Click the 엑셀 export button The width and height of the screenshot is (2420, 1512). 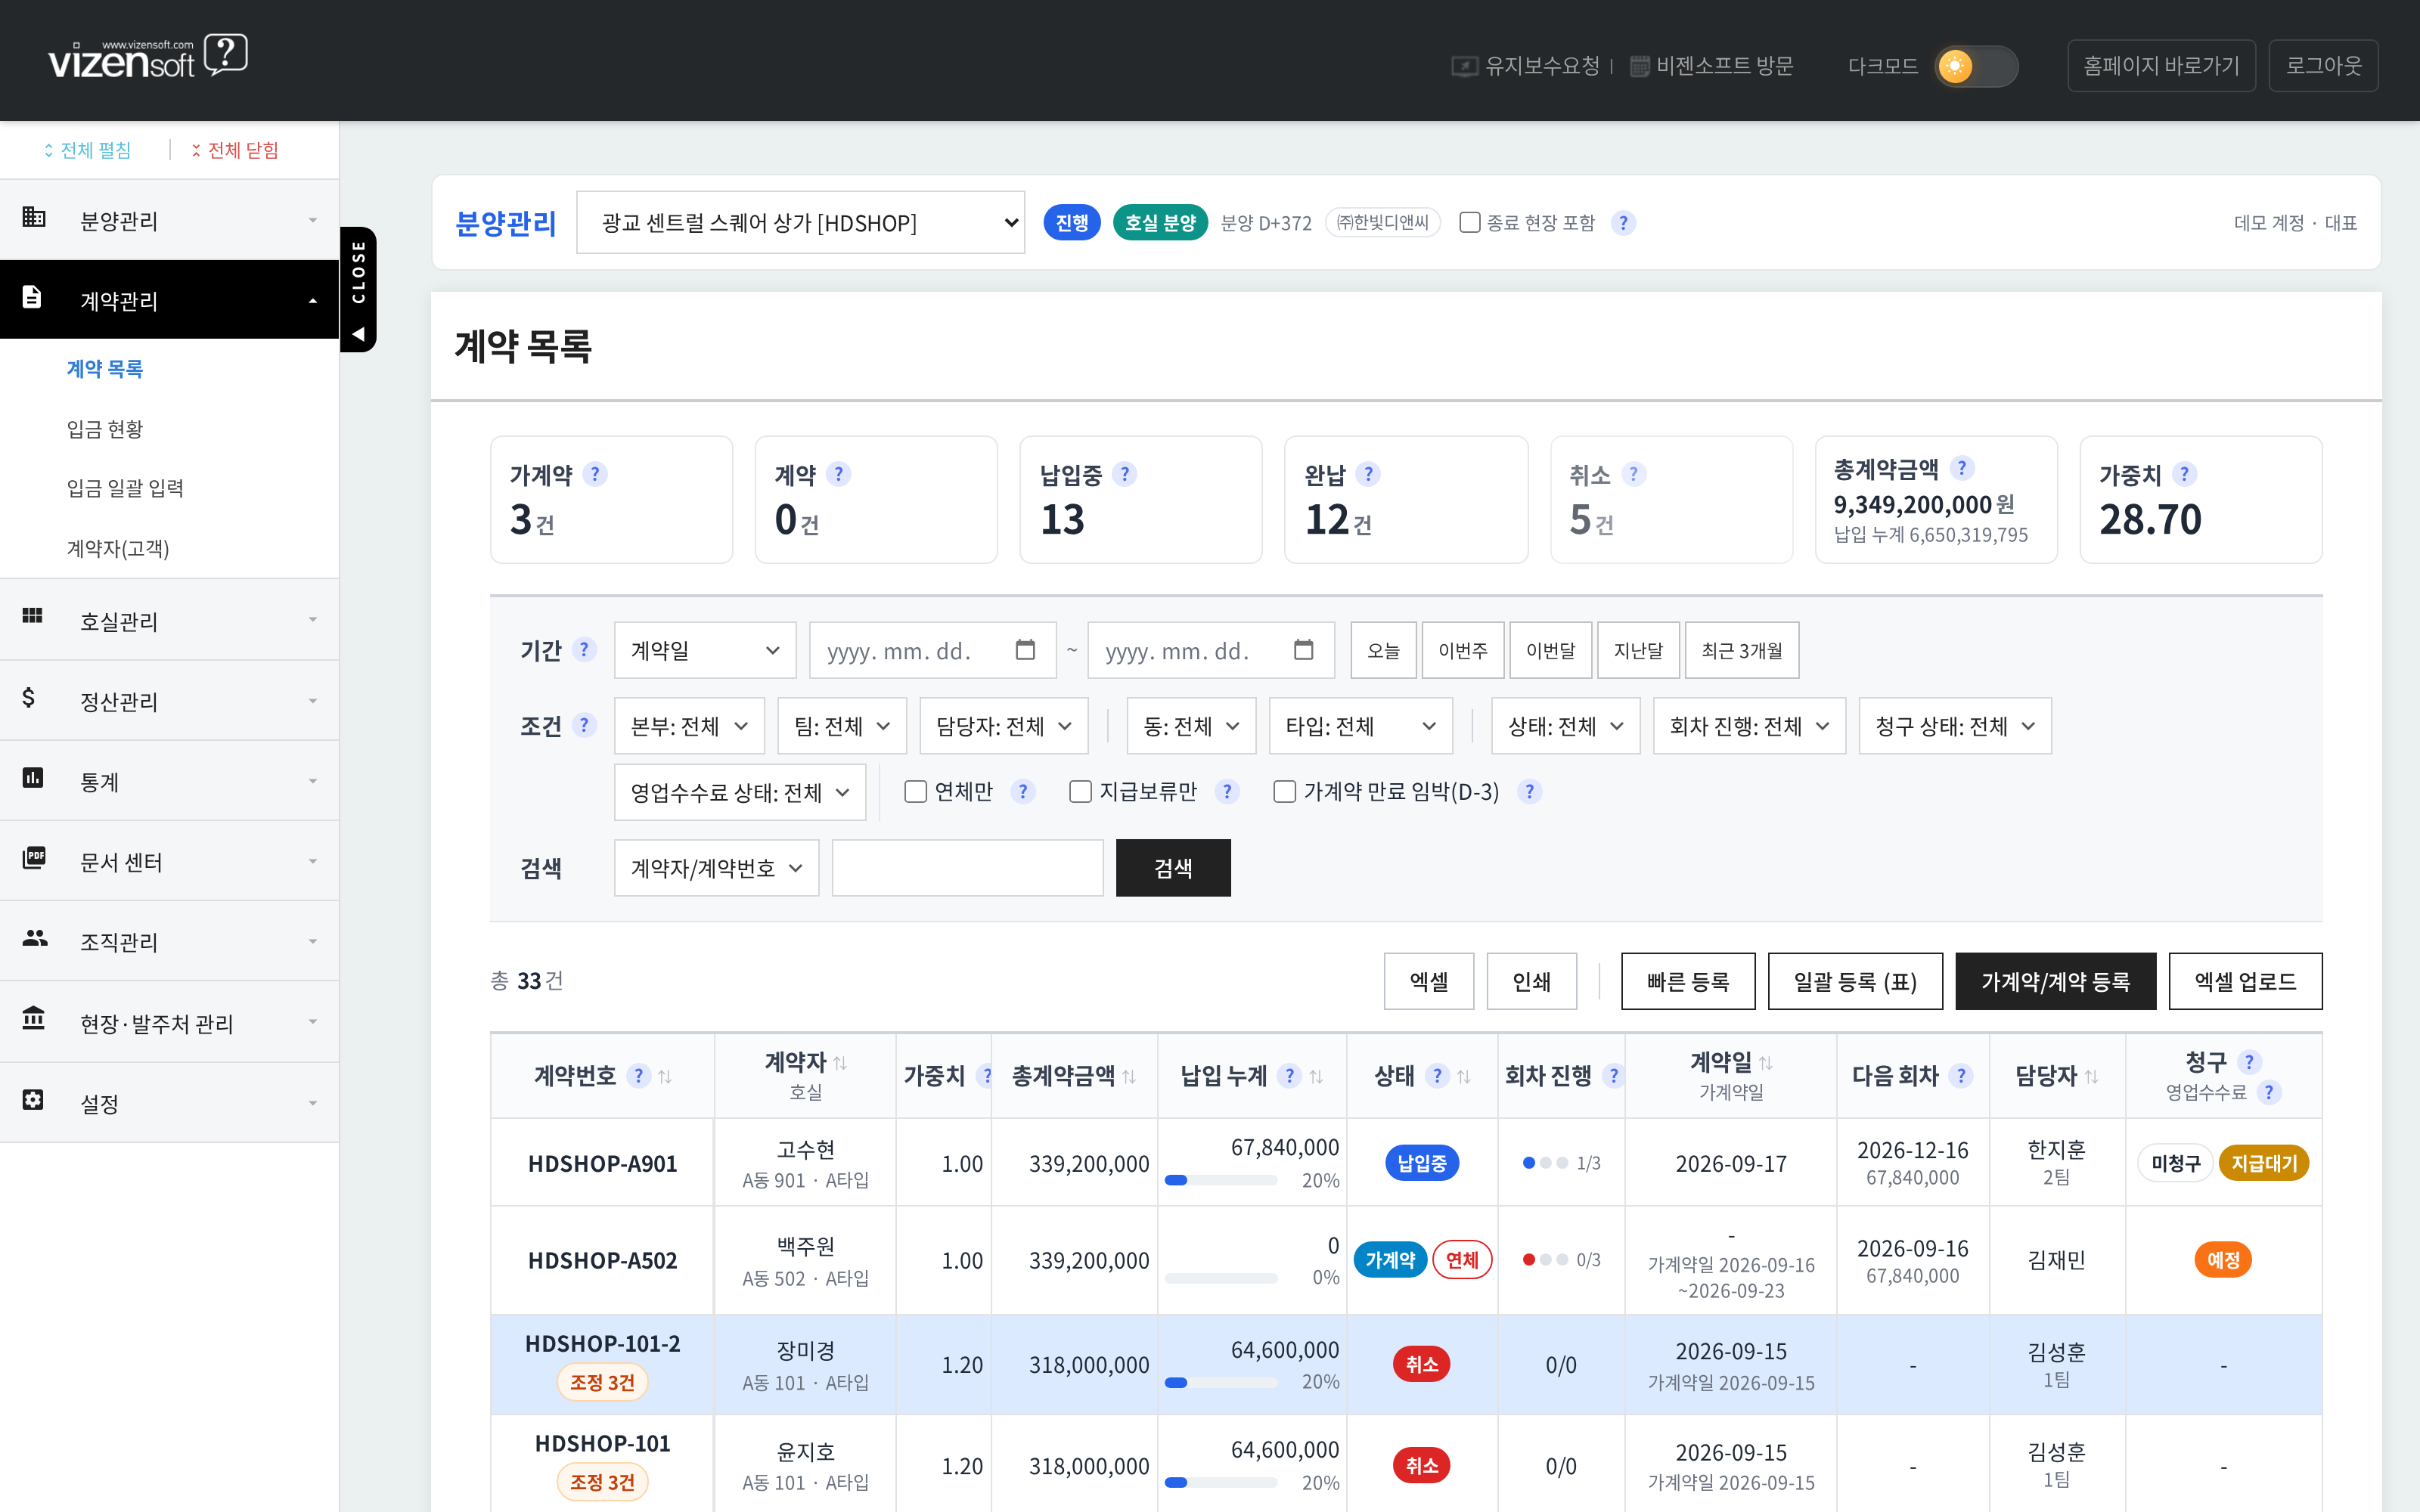click(1429, 981)
